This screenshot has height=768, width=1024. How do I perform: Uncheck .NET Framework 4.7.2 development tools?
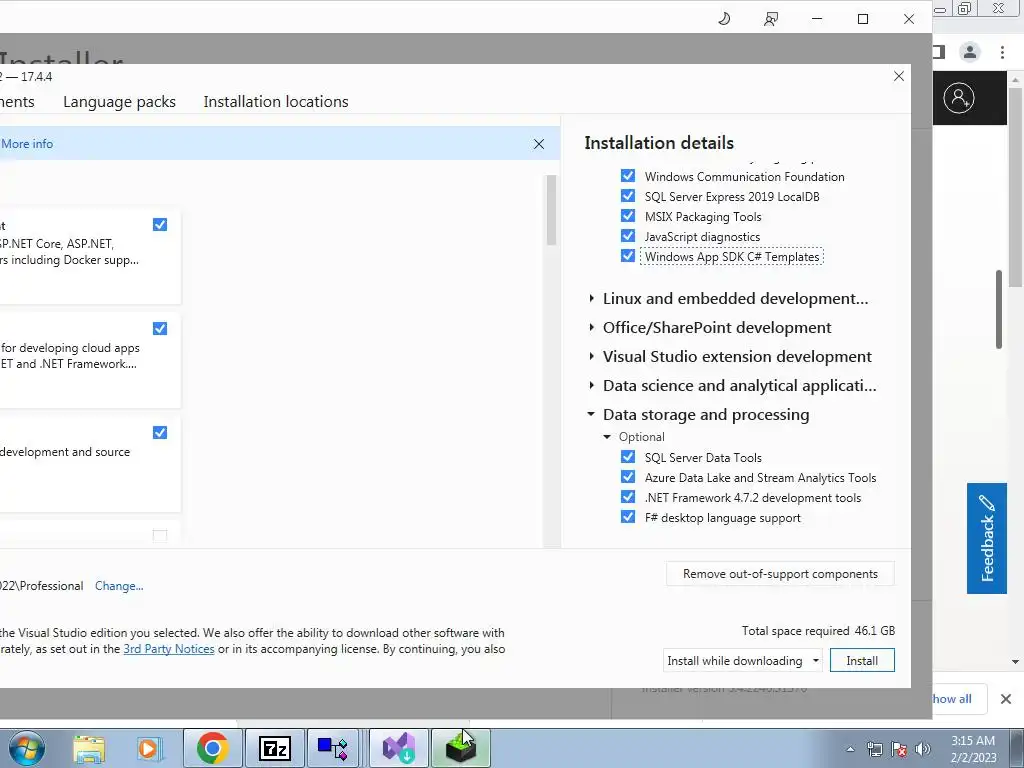[628, 497]
